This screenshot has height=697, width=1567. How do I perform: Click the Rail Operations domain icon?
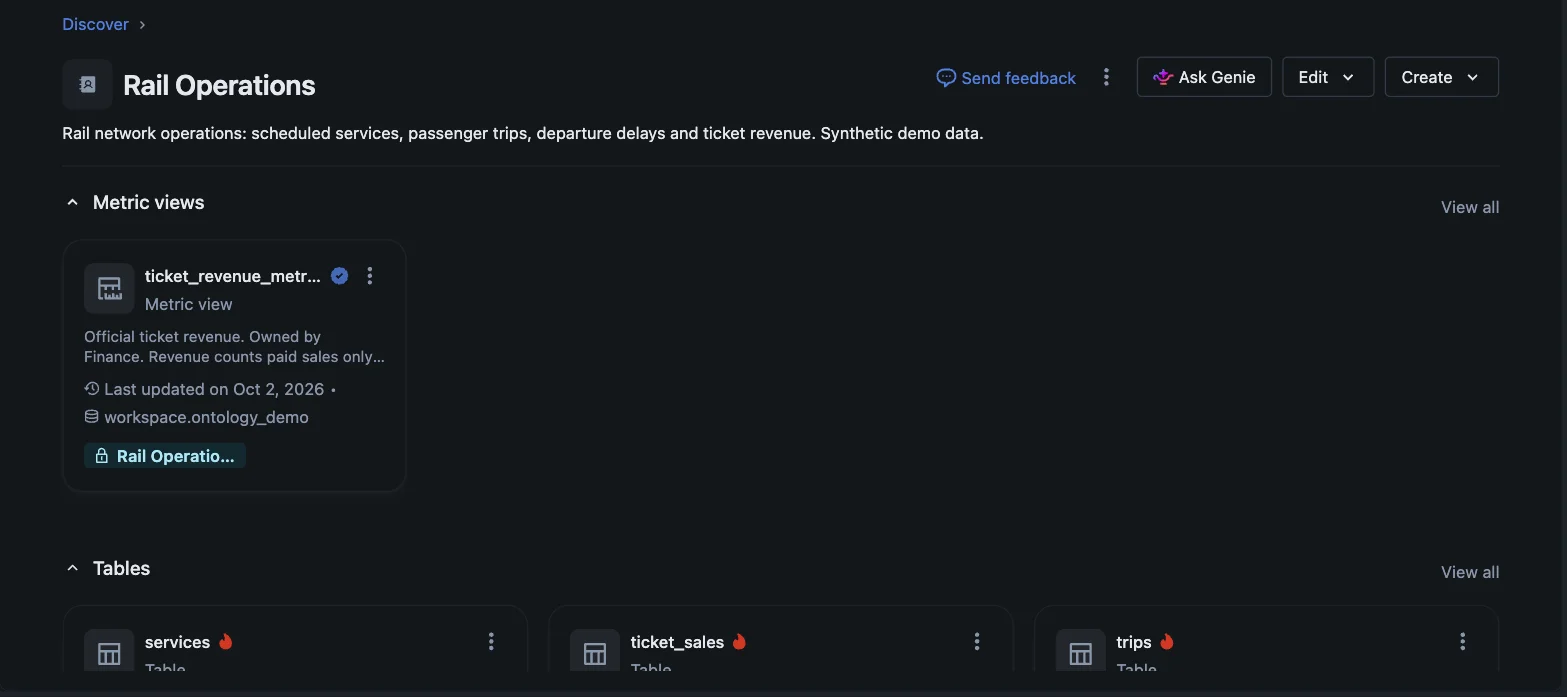coord(87,85)
